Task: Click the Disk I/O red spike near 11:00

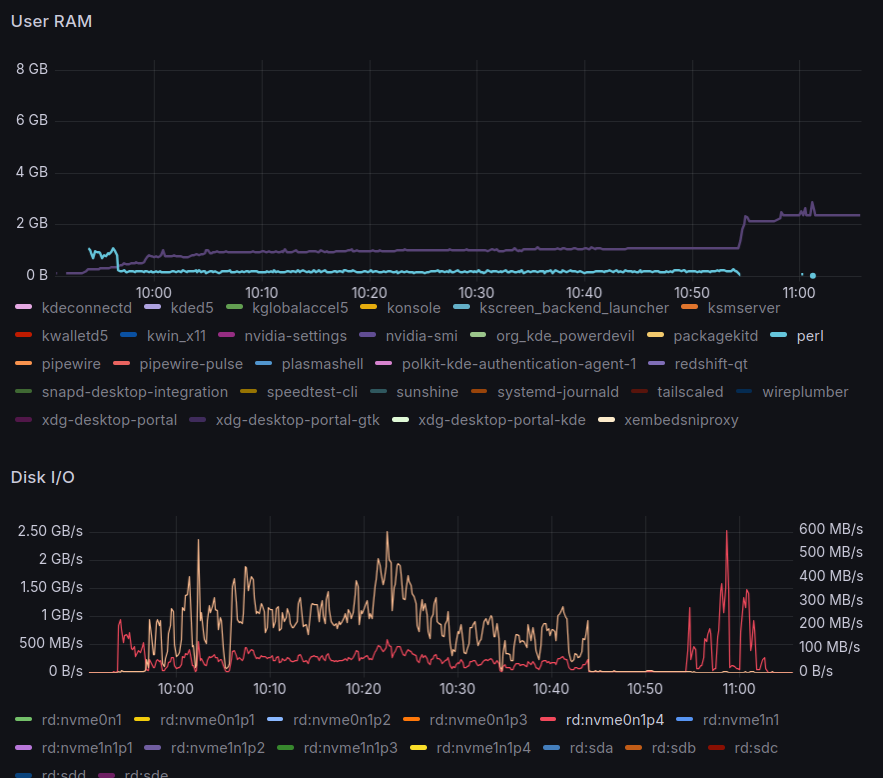Action: tap(726, 534)
